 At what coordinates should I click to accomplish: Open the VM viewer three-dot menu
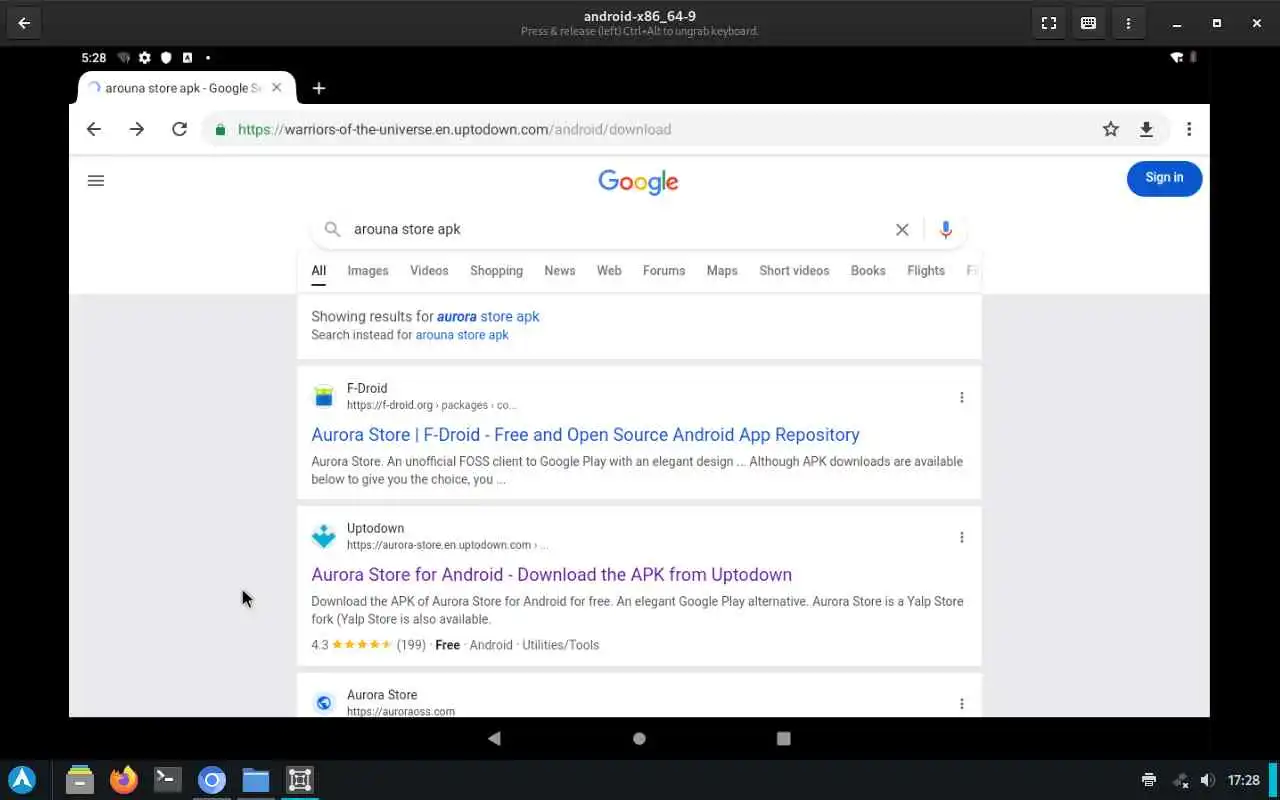click(x=1129, y=23)
